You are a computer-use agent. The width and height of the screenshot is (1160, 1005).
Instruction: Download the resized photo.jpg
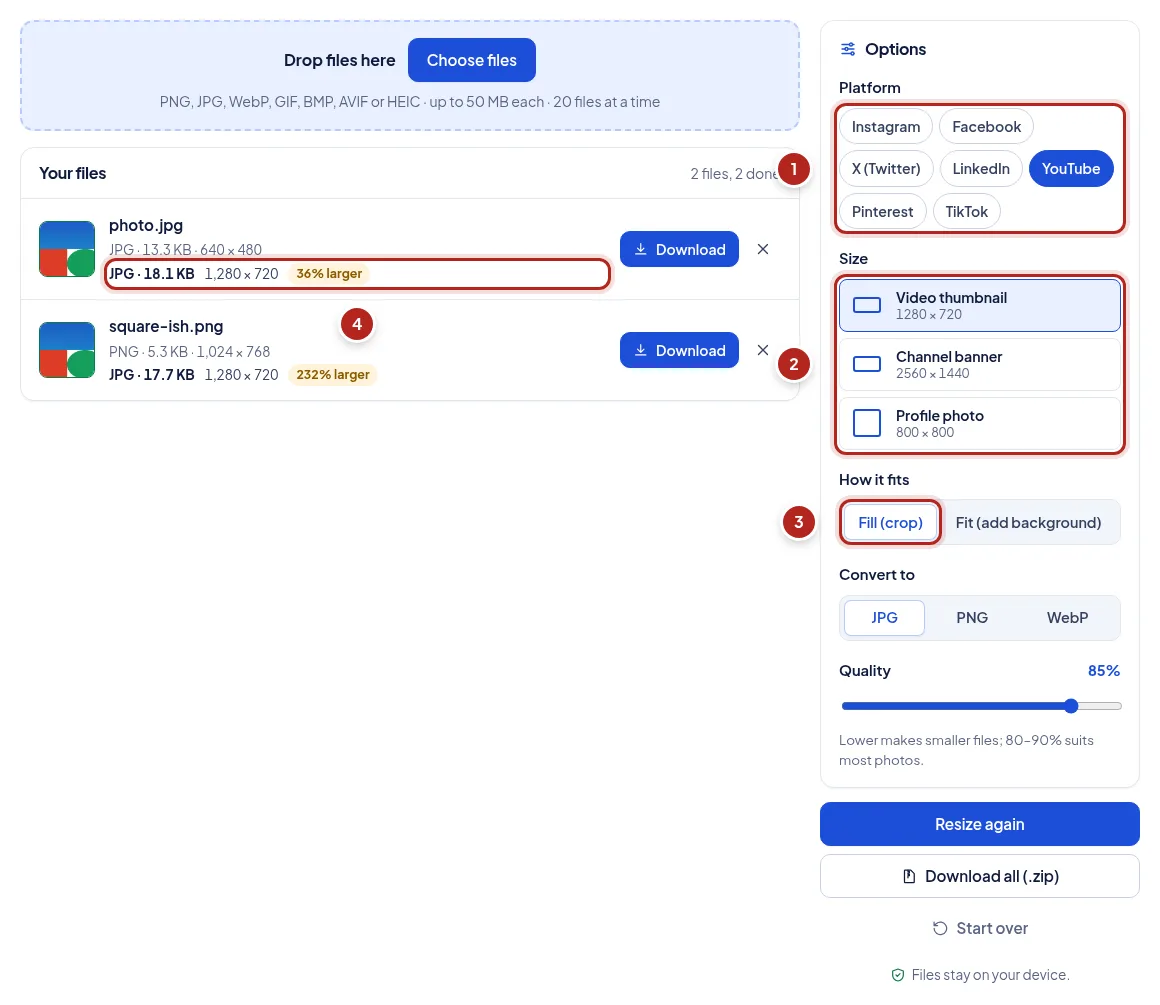coord(679,249)
